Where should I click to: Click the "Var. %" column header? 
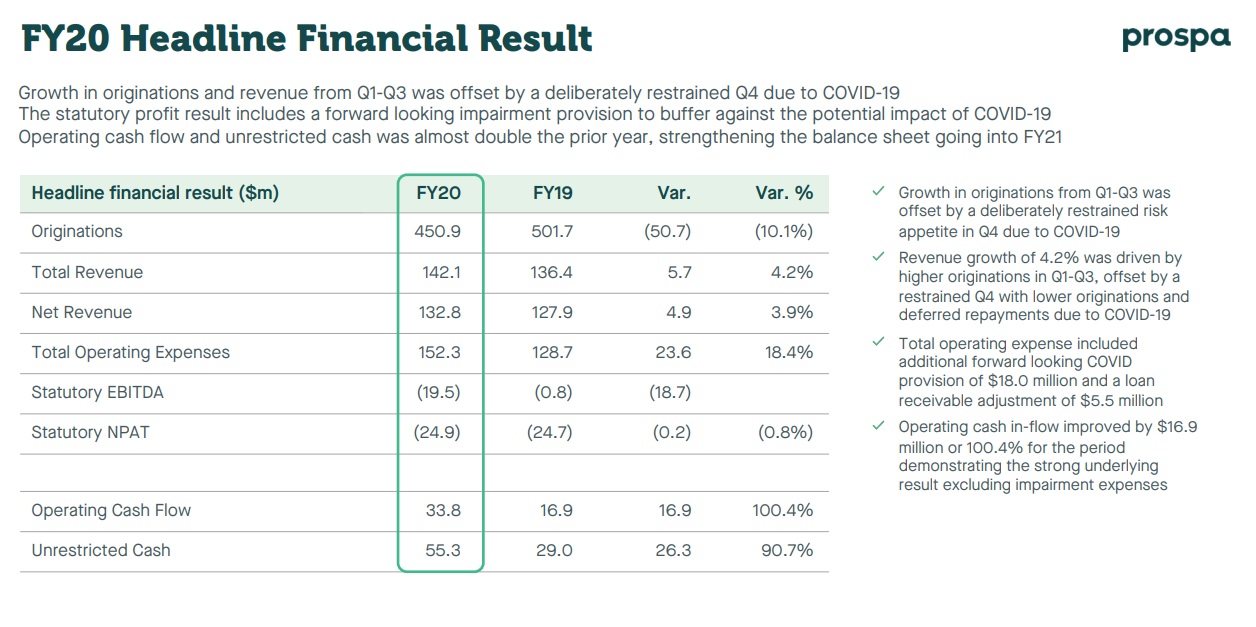coord(784,193)
